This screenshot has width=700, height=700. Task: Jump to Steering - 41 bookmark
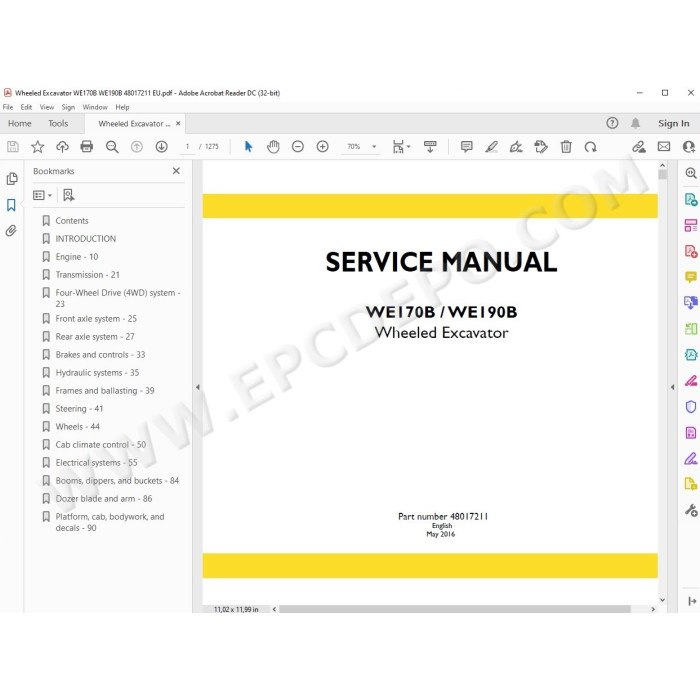[79, 408]
